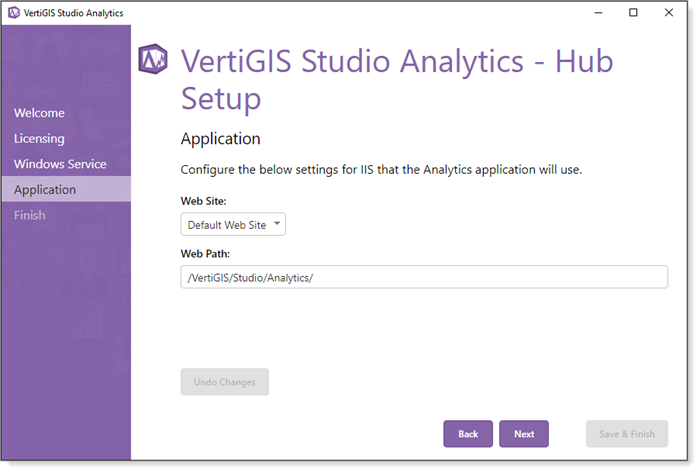Select the Application step in sidebar
The width and height of the screenshot is (700, 473).
click(66, 189)
